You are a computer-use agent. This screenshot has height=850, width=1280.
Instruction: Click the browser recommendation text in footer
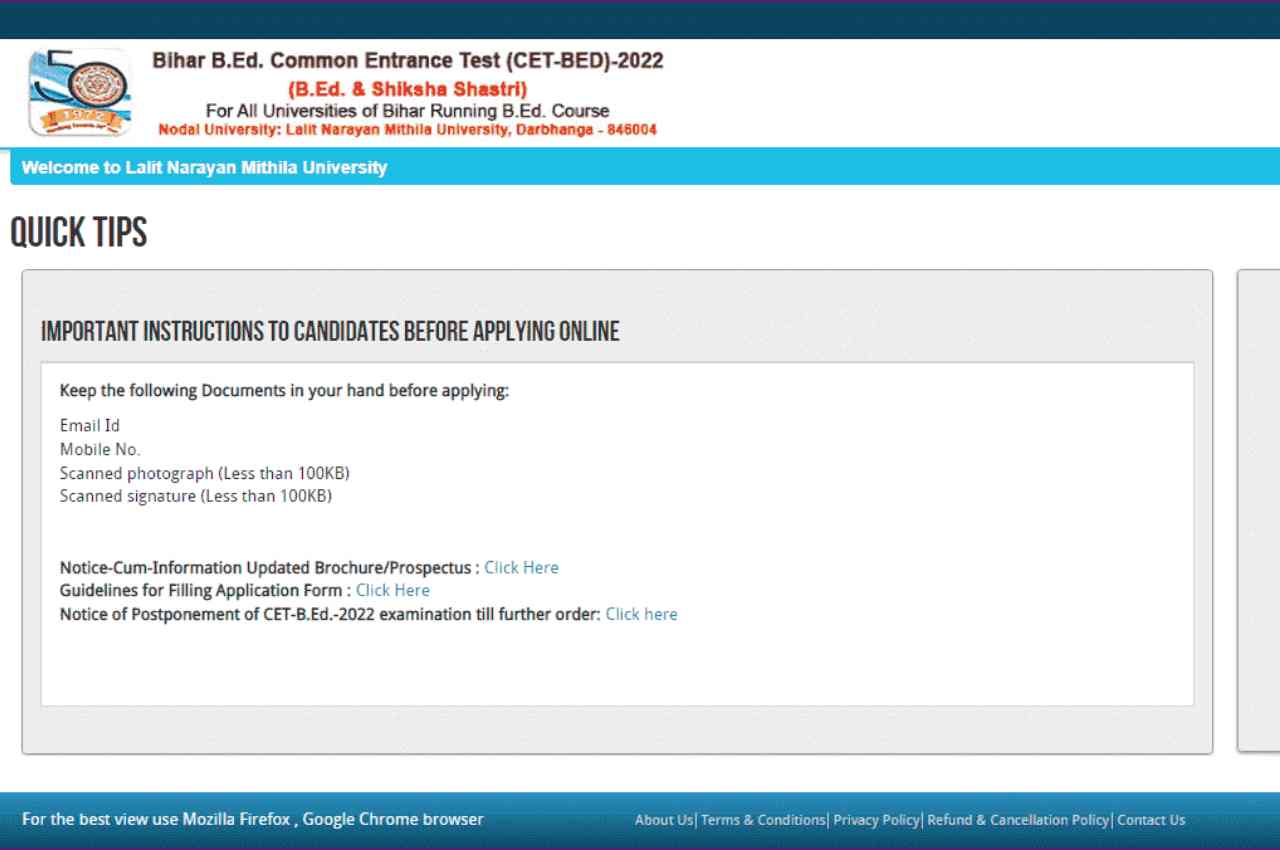pos(252,820)
